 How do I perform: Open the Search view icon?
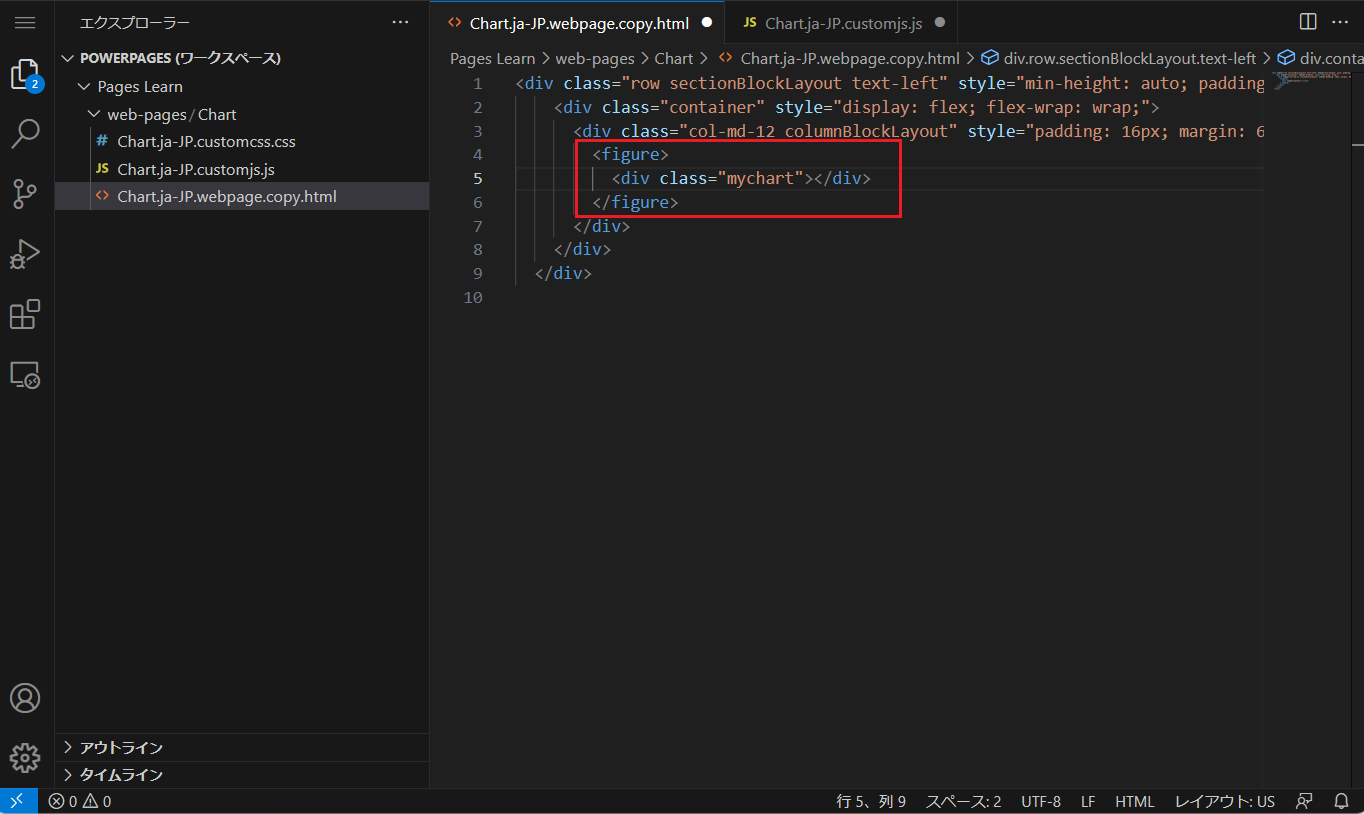(25, 134)
